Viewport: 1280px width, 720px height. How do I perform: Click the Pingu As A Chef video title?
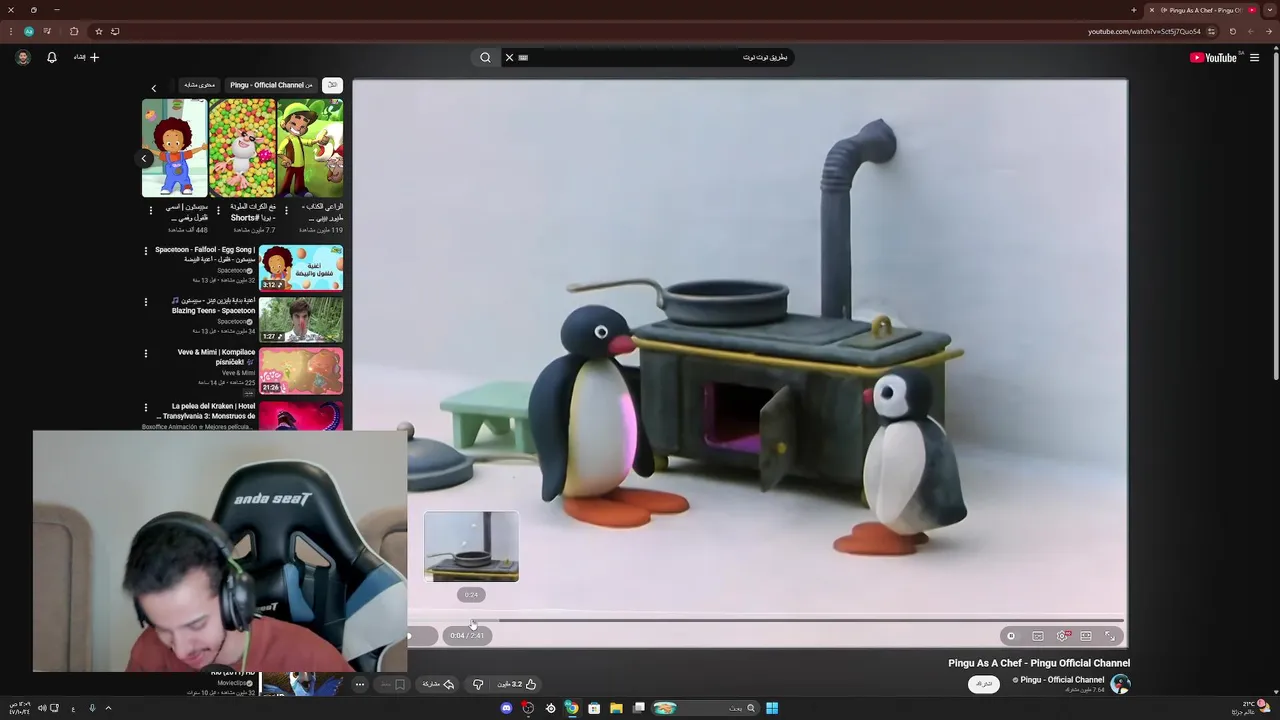pos(1039,663)
